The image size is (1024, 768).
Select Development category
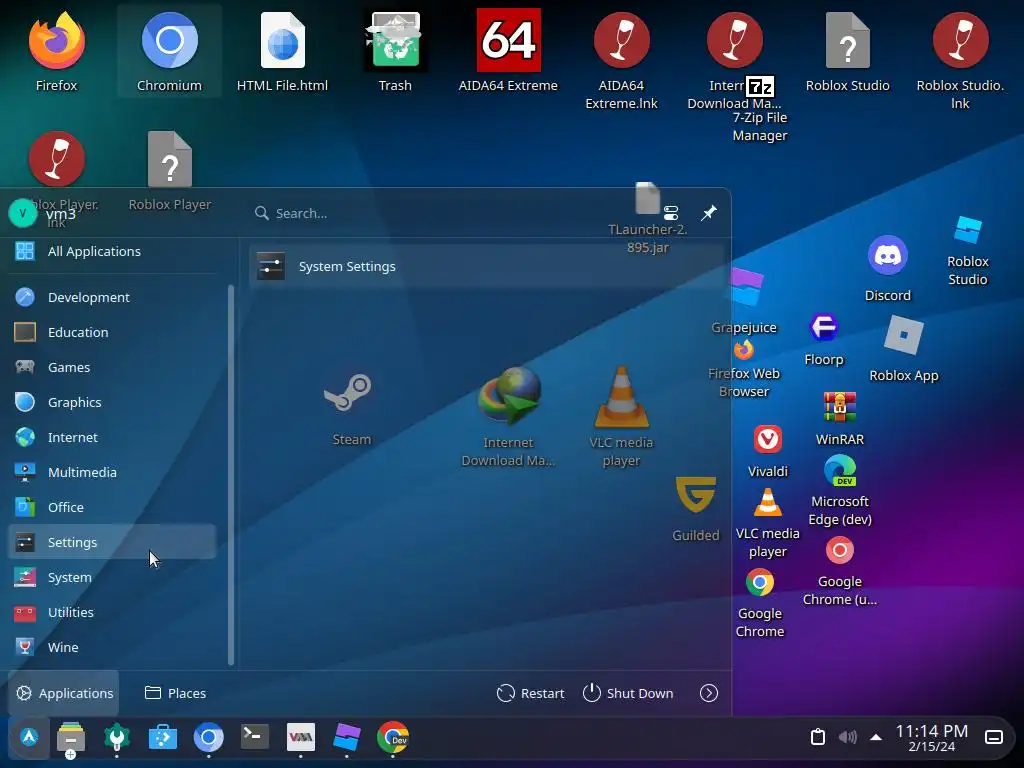[x=112, y=297]
